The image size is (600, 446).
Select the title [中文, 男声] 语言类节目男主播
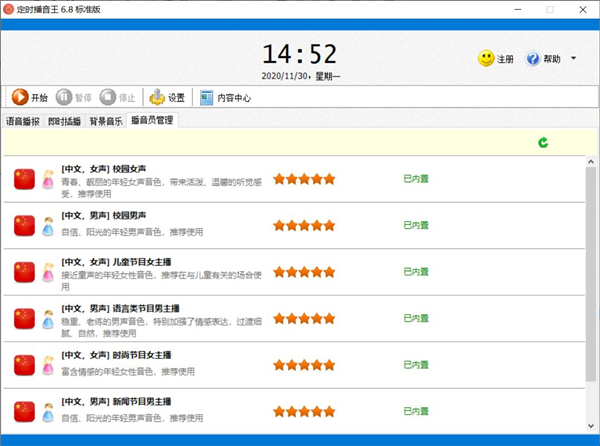click(x=121, y=308)
